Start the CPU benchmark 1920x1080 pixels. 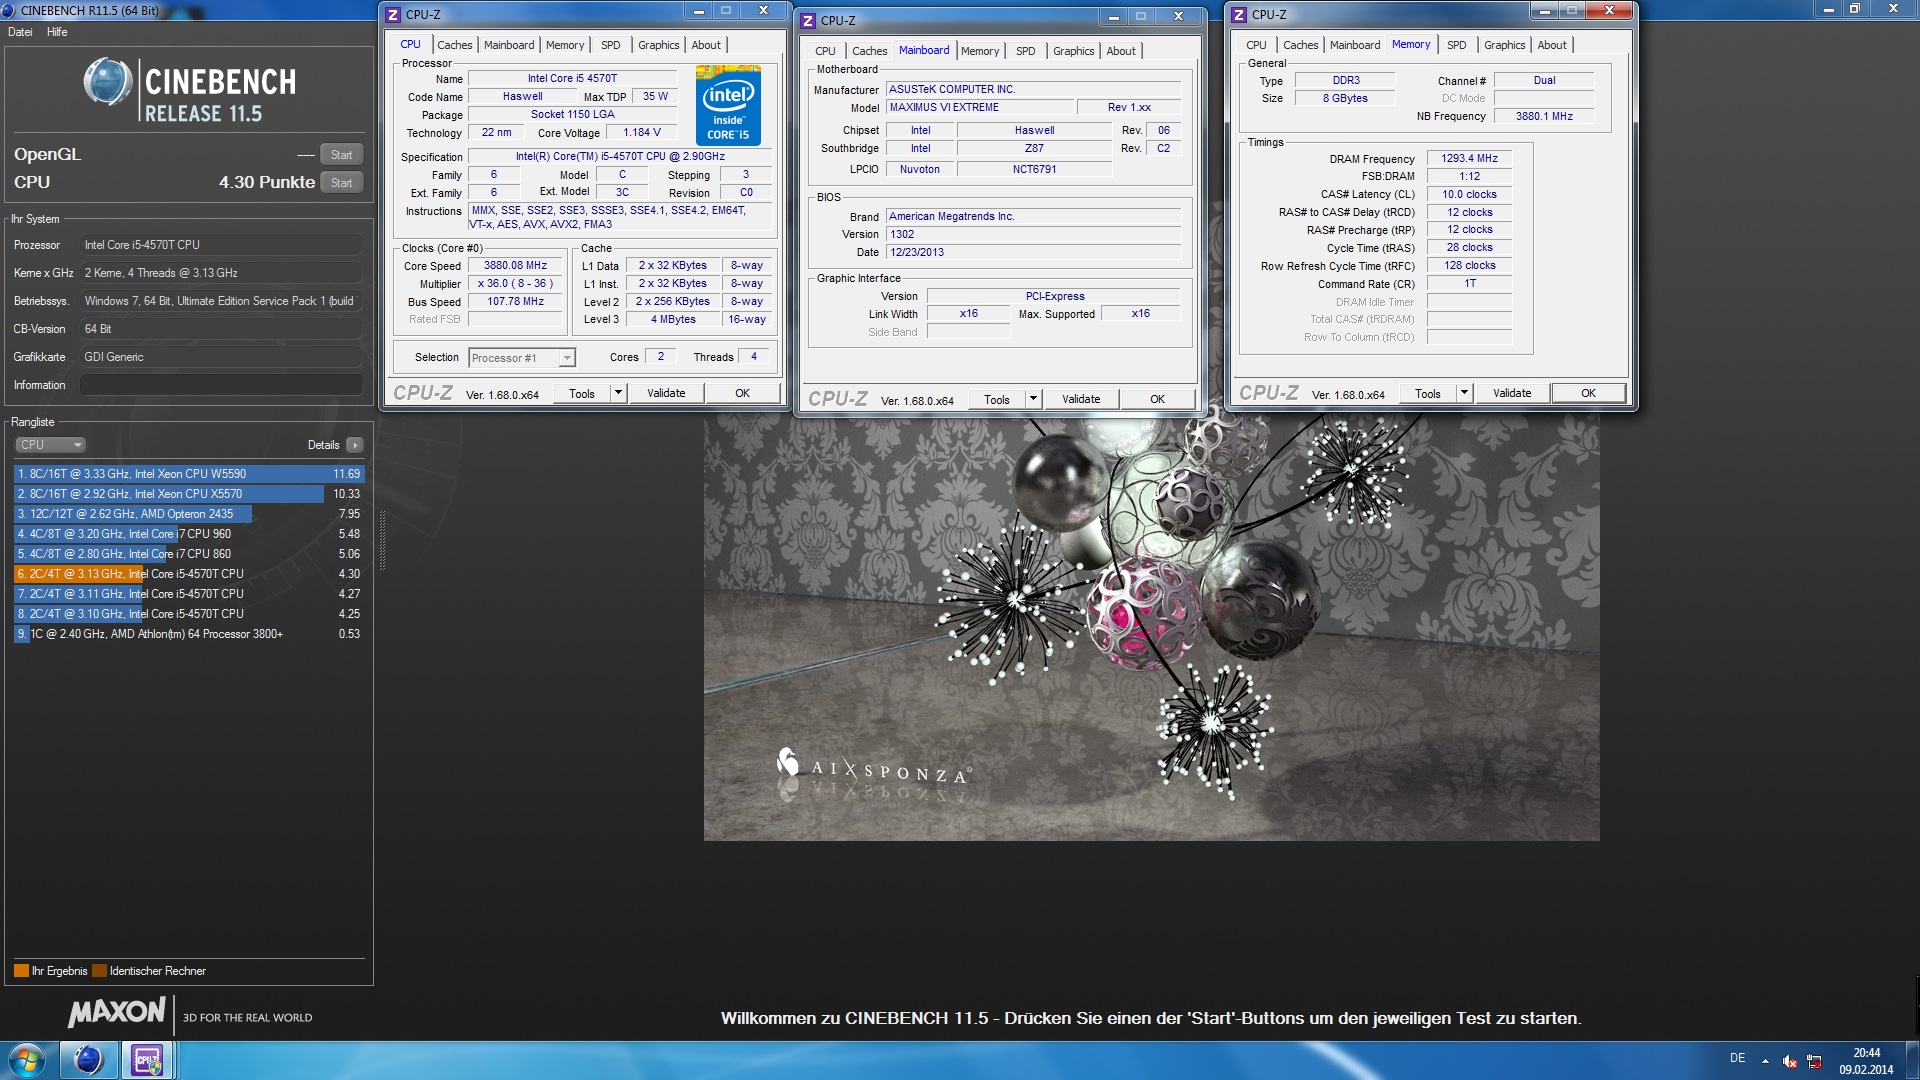341,183
